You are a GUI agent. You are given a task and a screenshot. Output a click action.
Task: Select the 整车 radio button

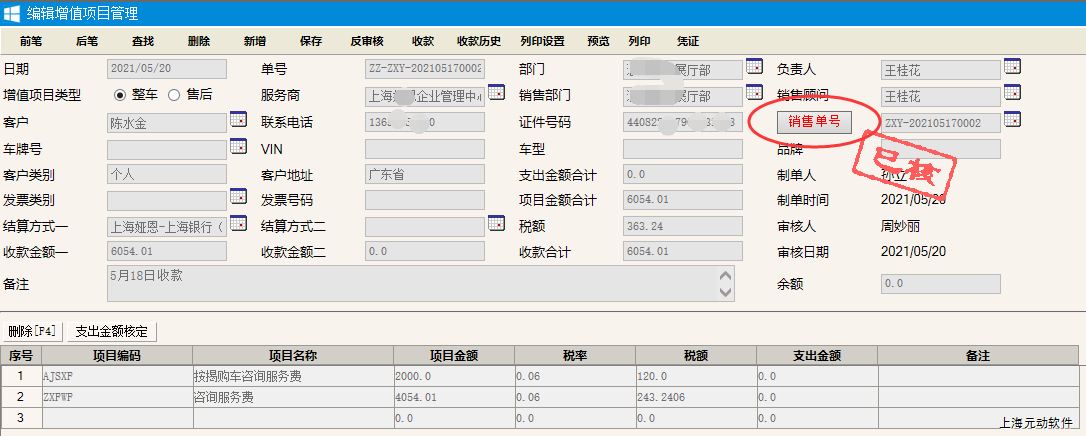click(120, 95)
